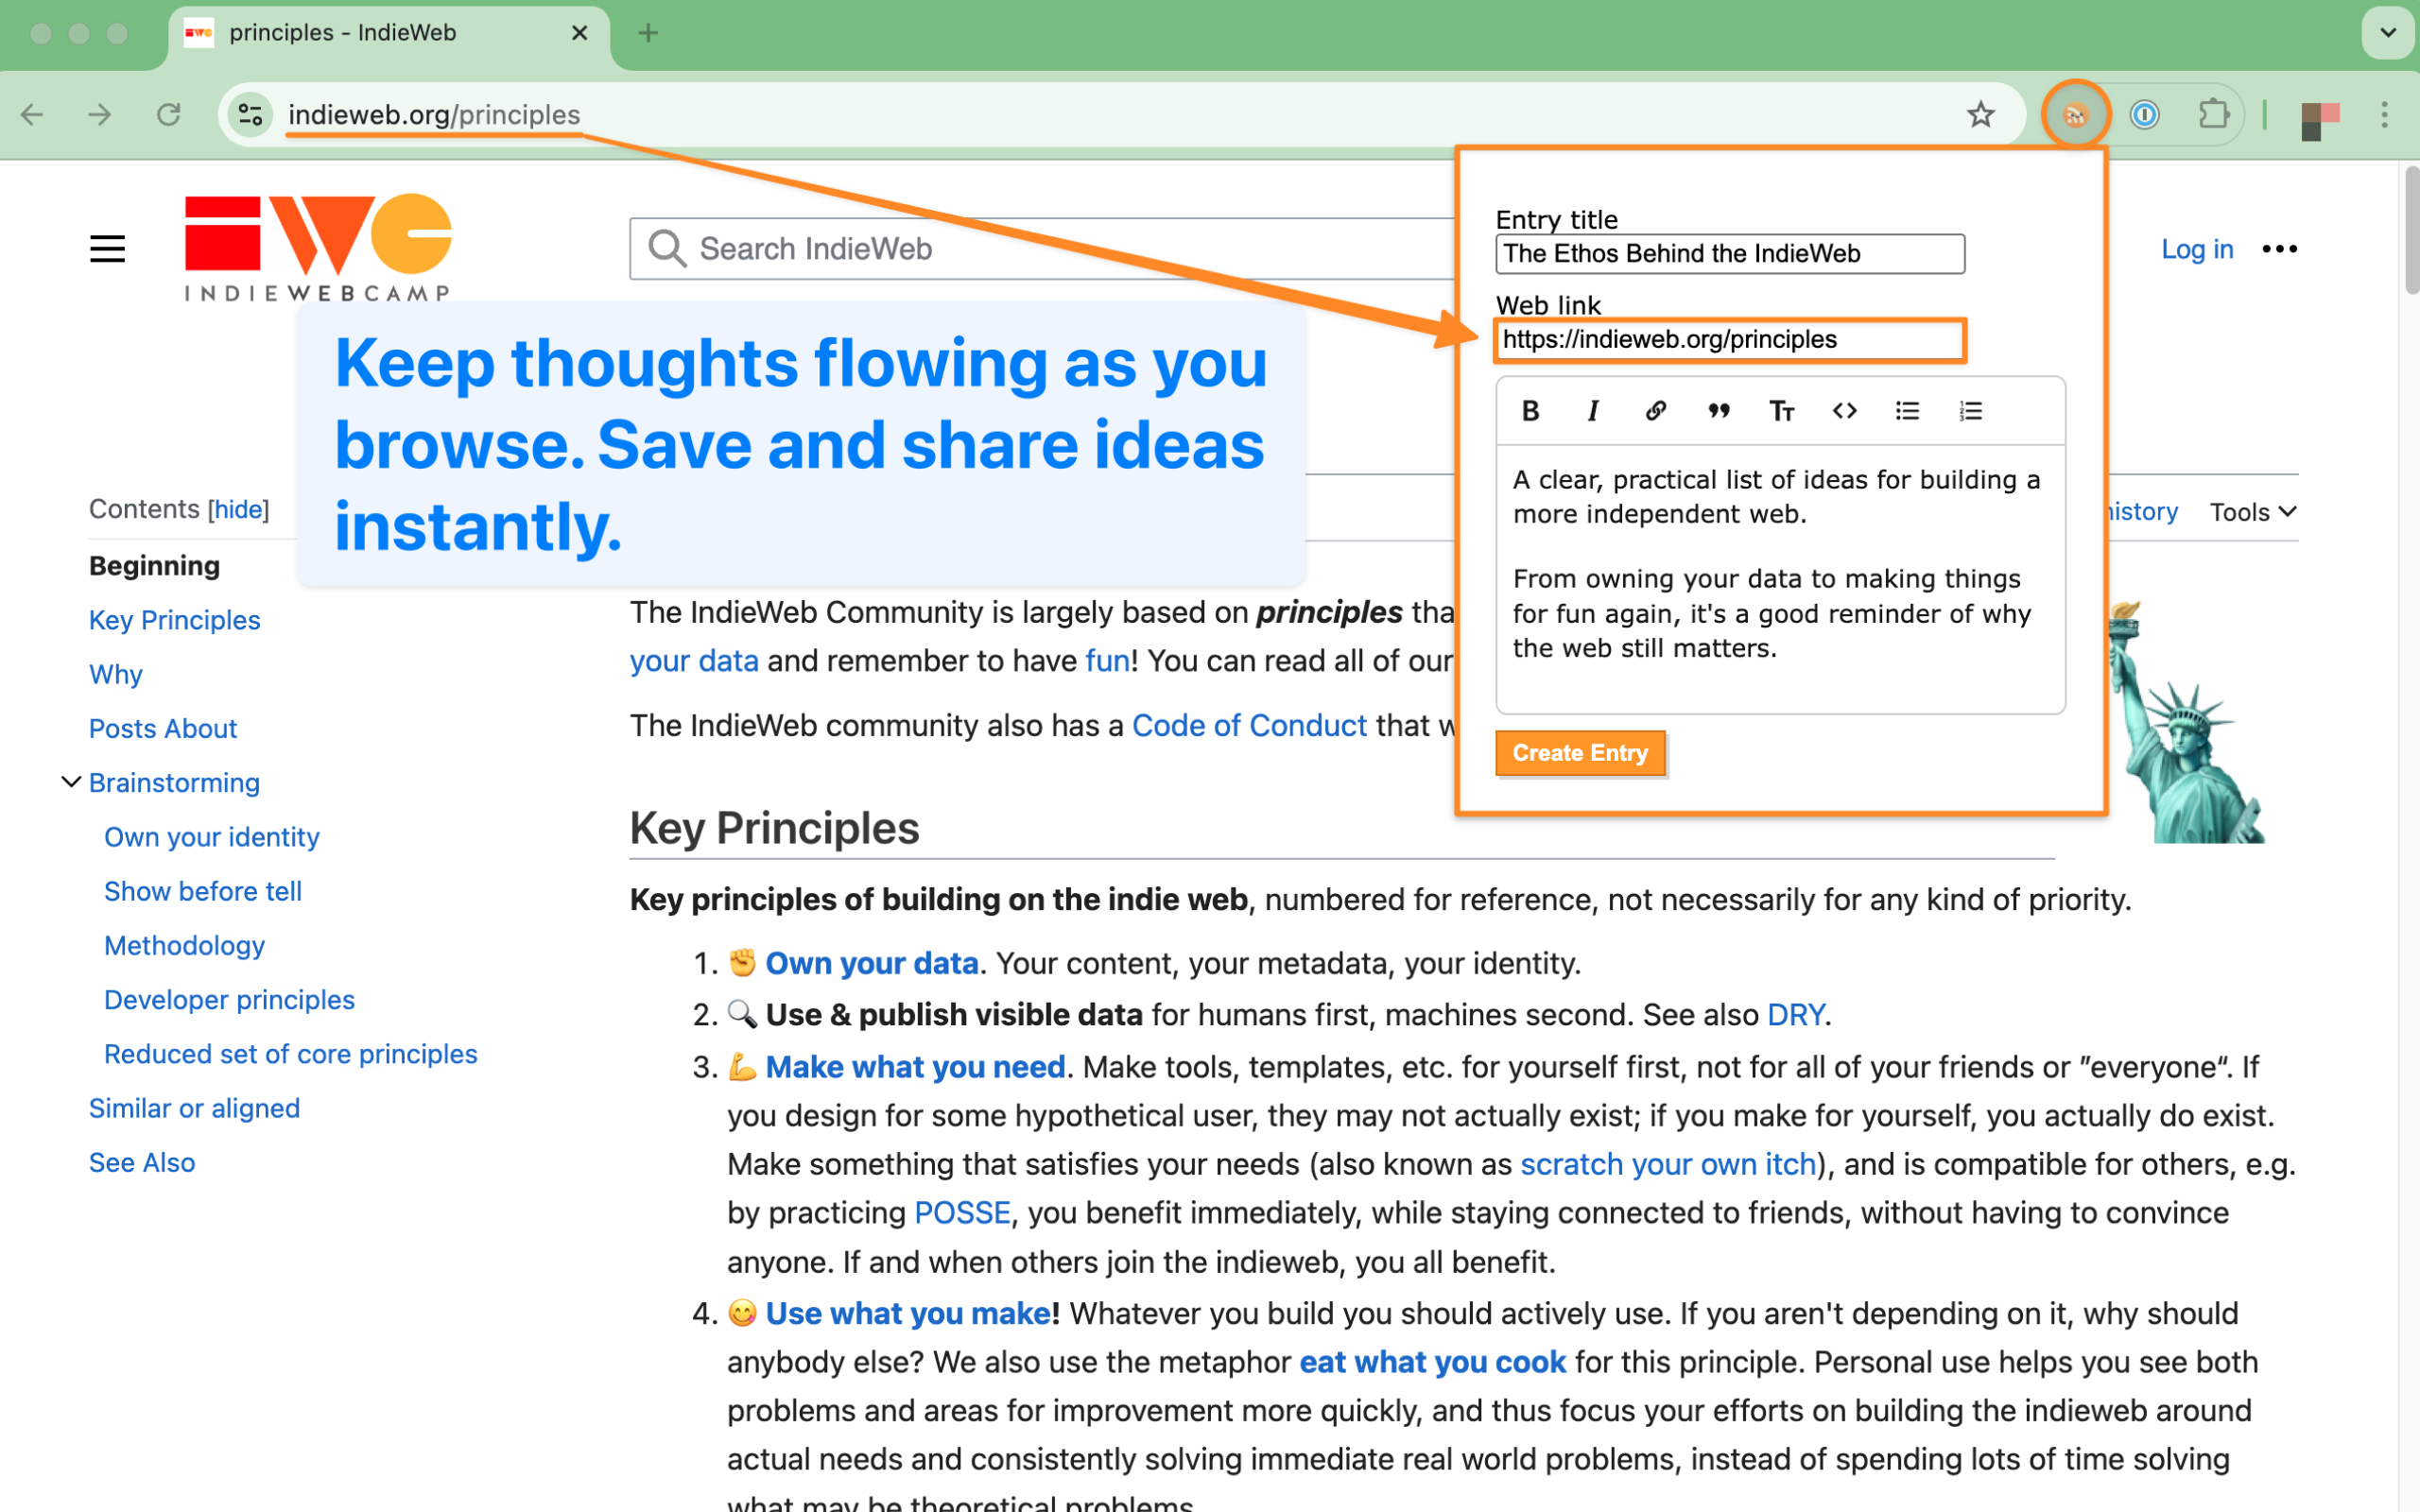The width and height of the screenshot is (2420, 1512).
Task: Click the heading text-size icon
Action: click(1781, 411)
